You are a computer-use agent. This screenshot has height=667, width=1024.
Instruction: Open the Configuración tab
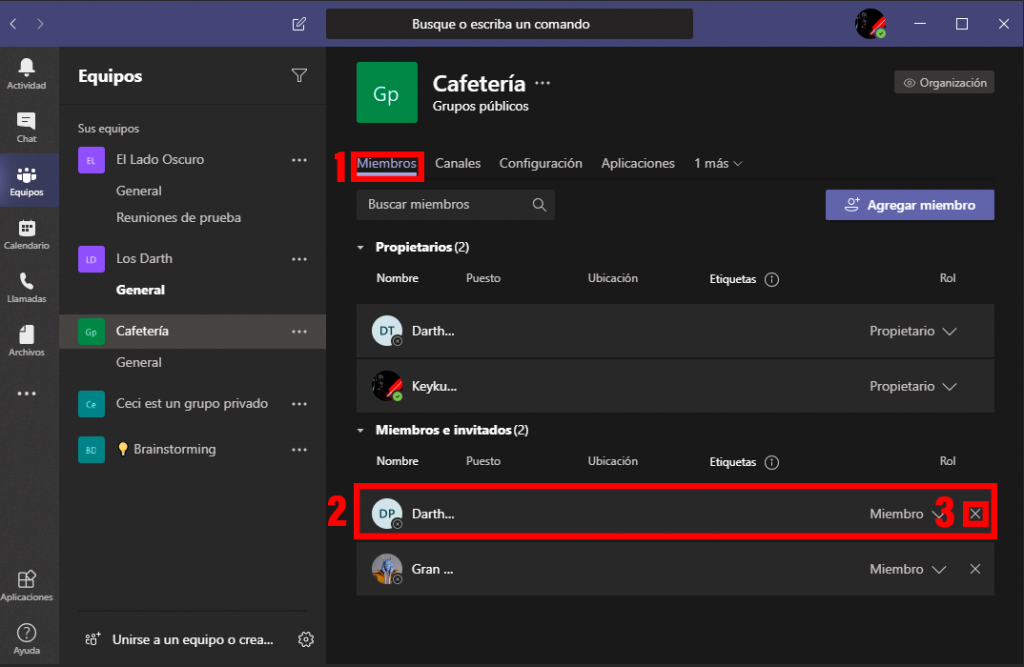tap(541, 163)
